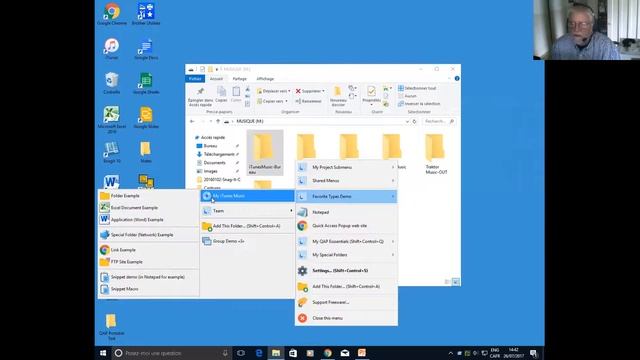Click Sélectionner tout in the ribbon
This screenshot has width=640, height=360.
point(417,88)
